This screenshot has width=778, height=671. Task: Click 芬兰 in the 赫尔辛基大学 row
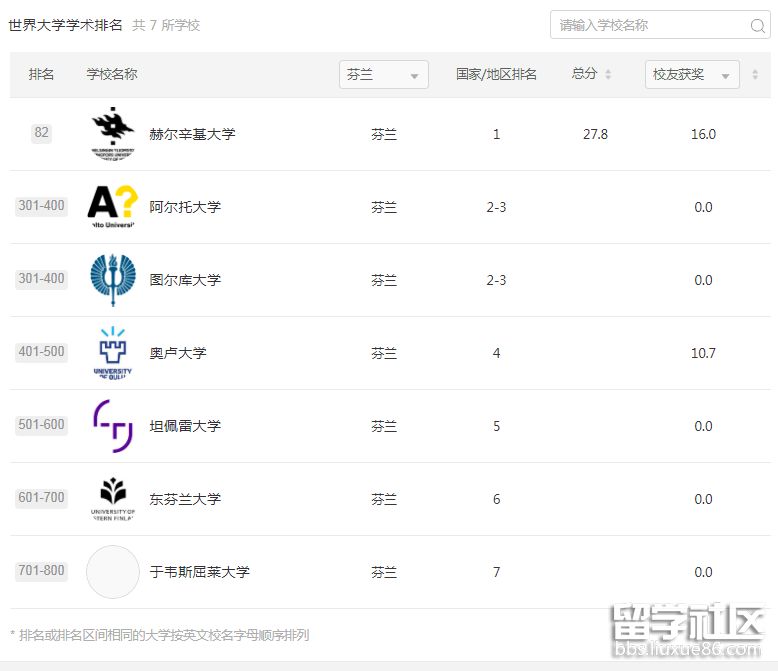pos(384,134)
